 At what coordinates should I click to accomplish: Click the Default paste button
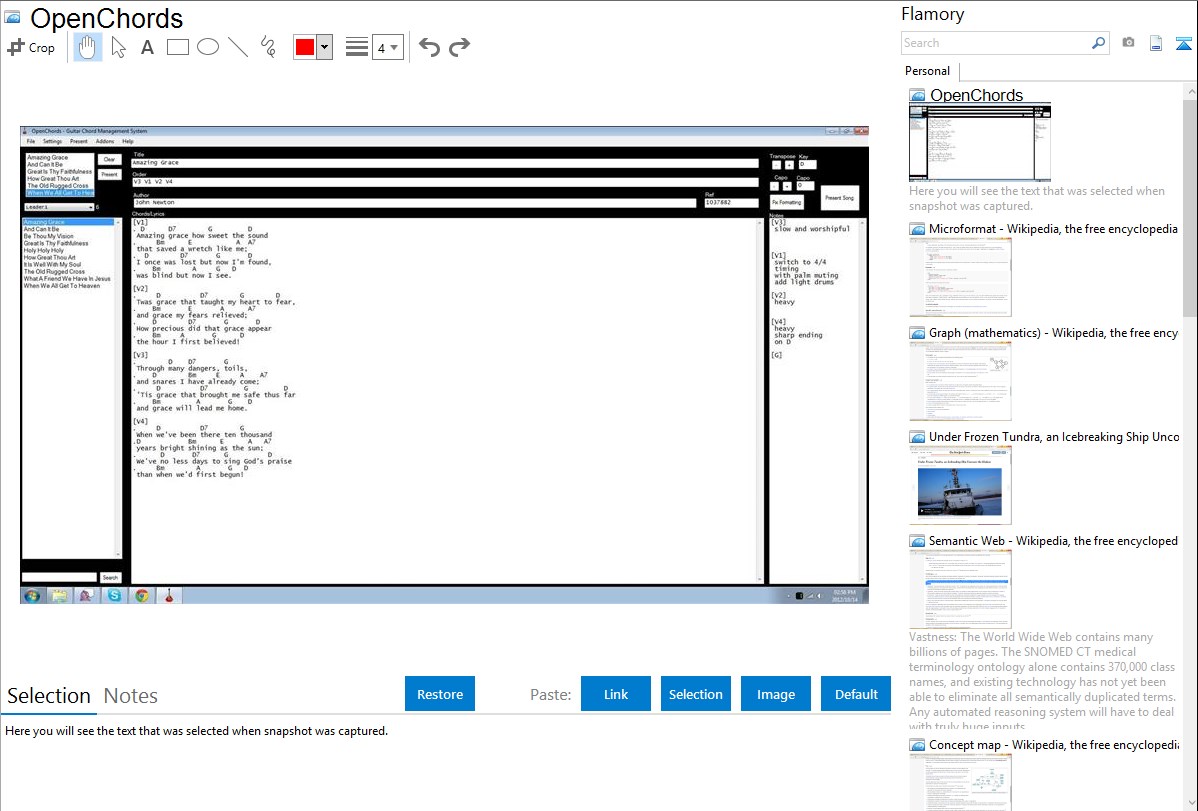tap(856, 694)
